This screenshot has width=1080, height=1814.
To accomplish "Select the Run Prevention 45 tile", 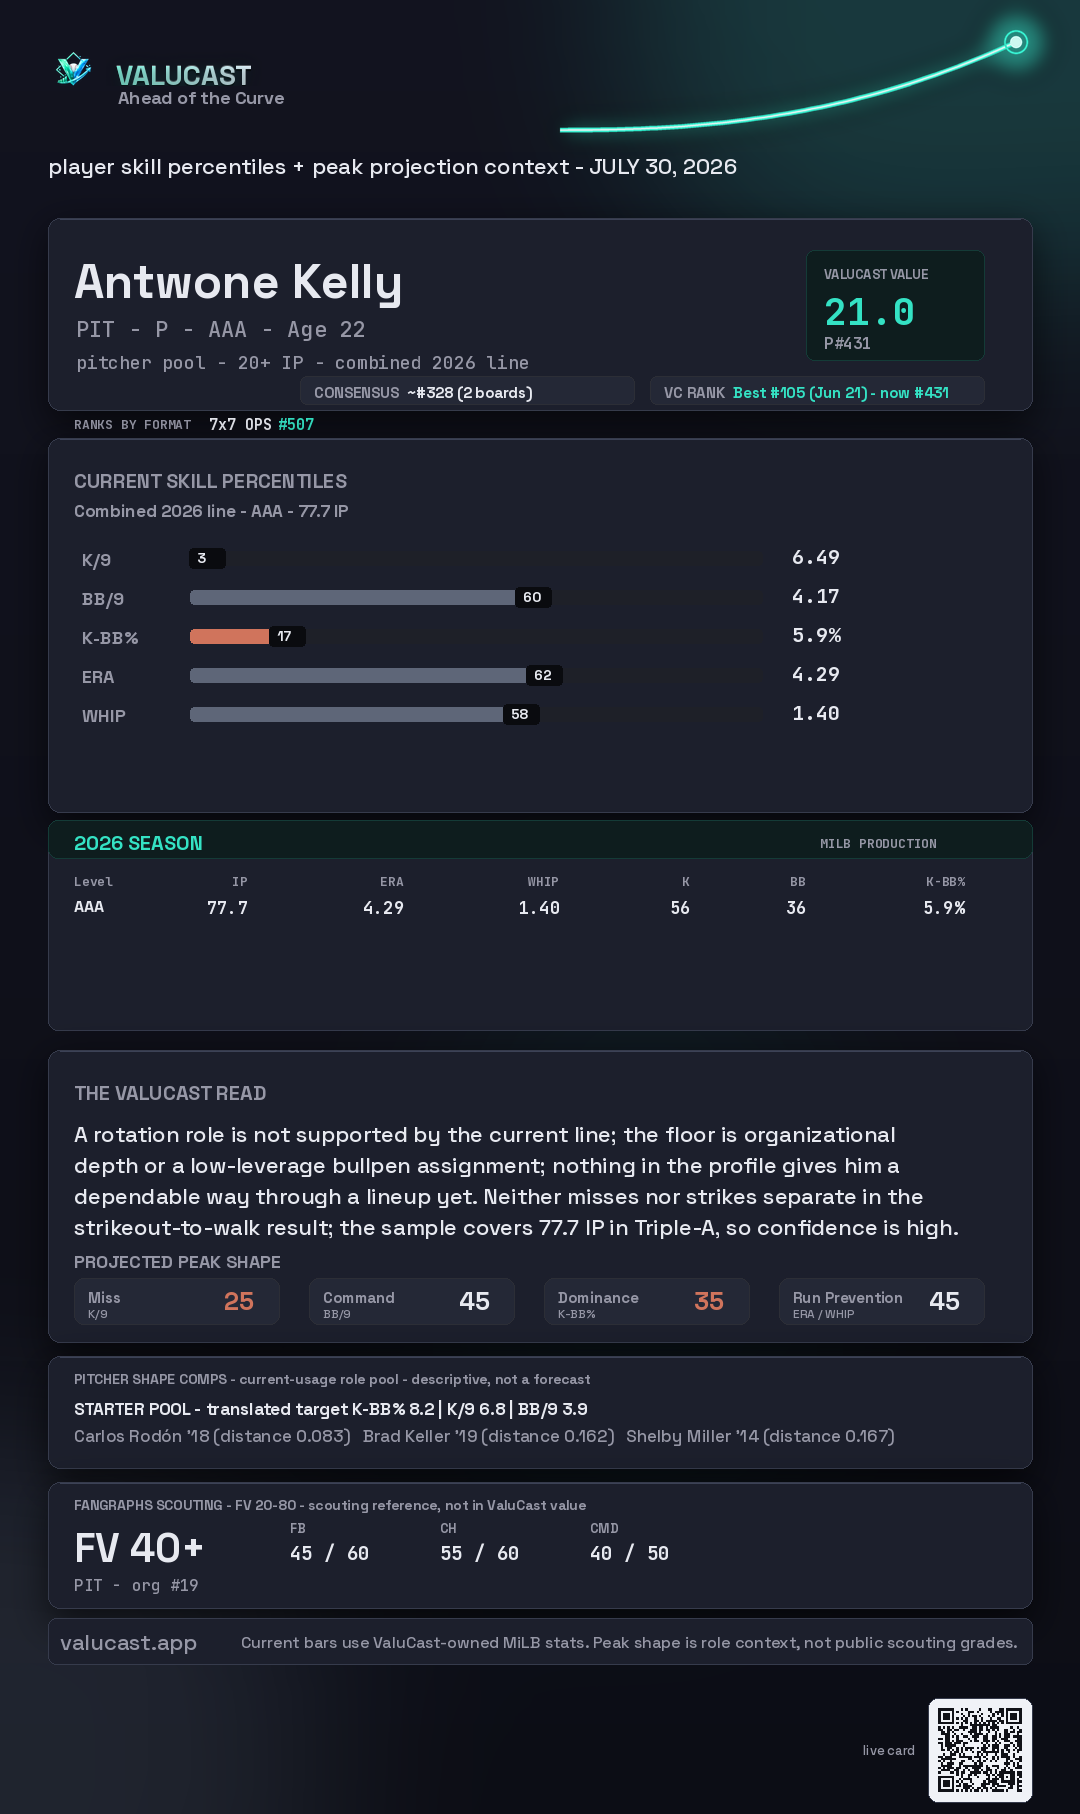I will [x=882, y=1301].
